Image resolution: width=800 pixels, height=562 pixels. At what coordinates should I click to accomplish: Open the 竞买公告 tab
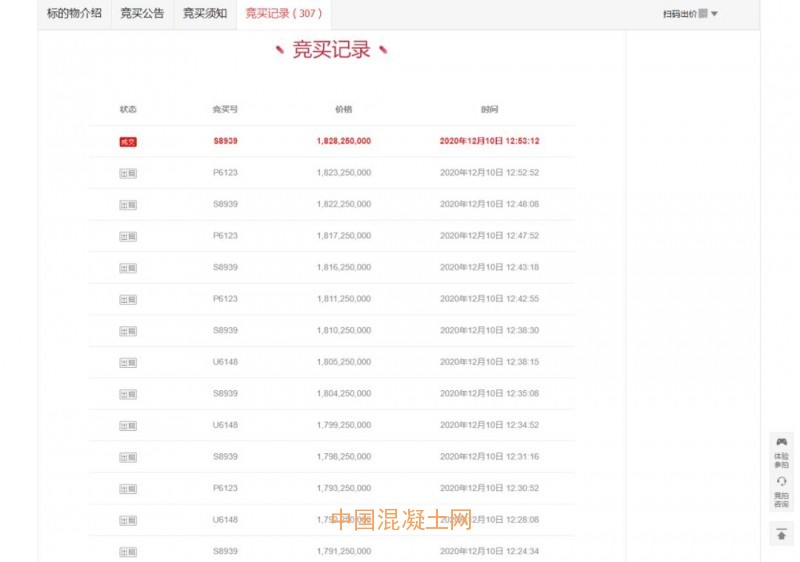[142, 14]
